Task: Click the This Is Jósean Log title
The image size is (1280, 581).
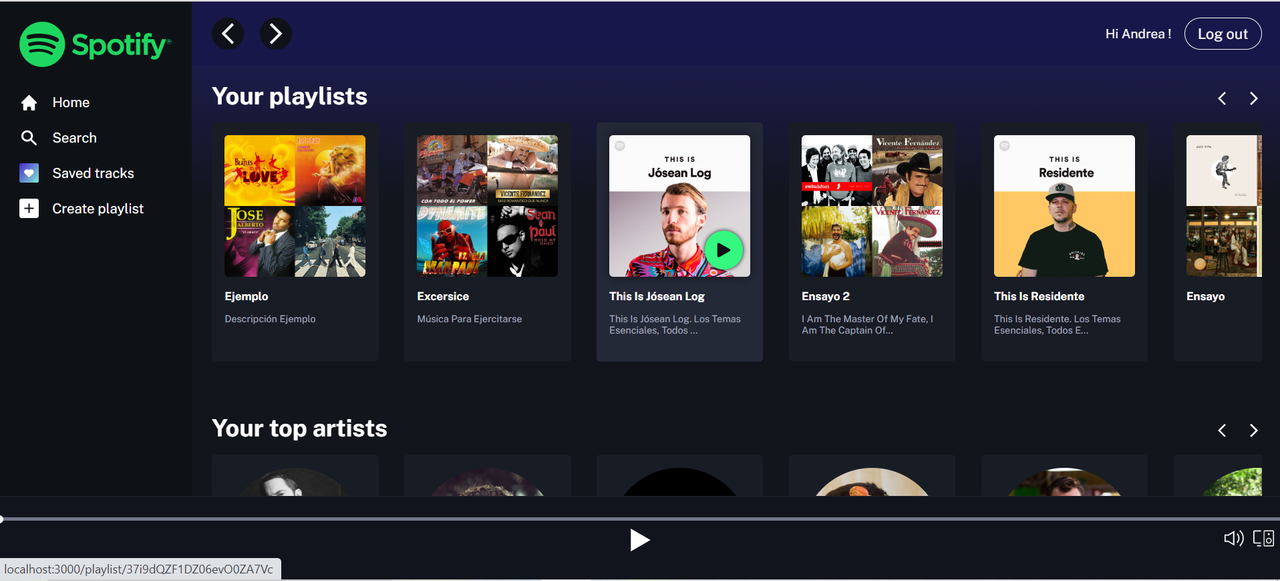Action: coord(657,296)
